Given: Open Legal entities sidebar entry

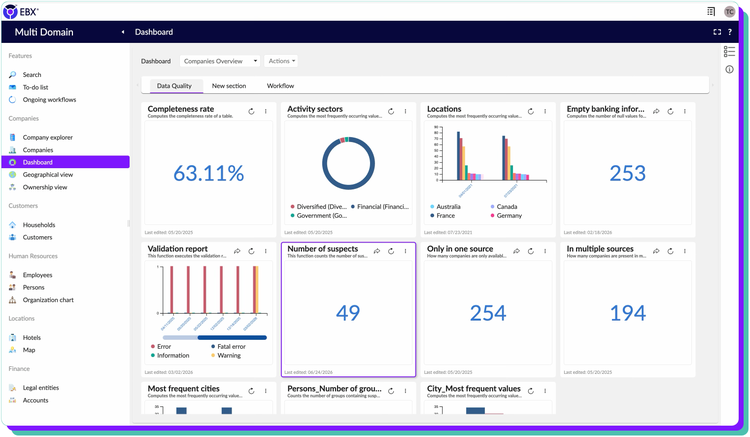Looking at the screenshot, I should tap(41, 388).
